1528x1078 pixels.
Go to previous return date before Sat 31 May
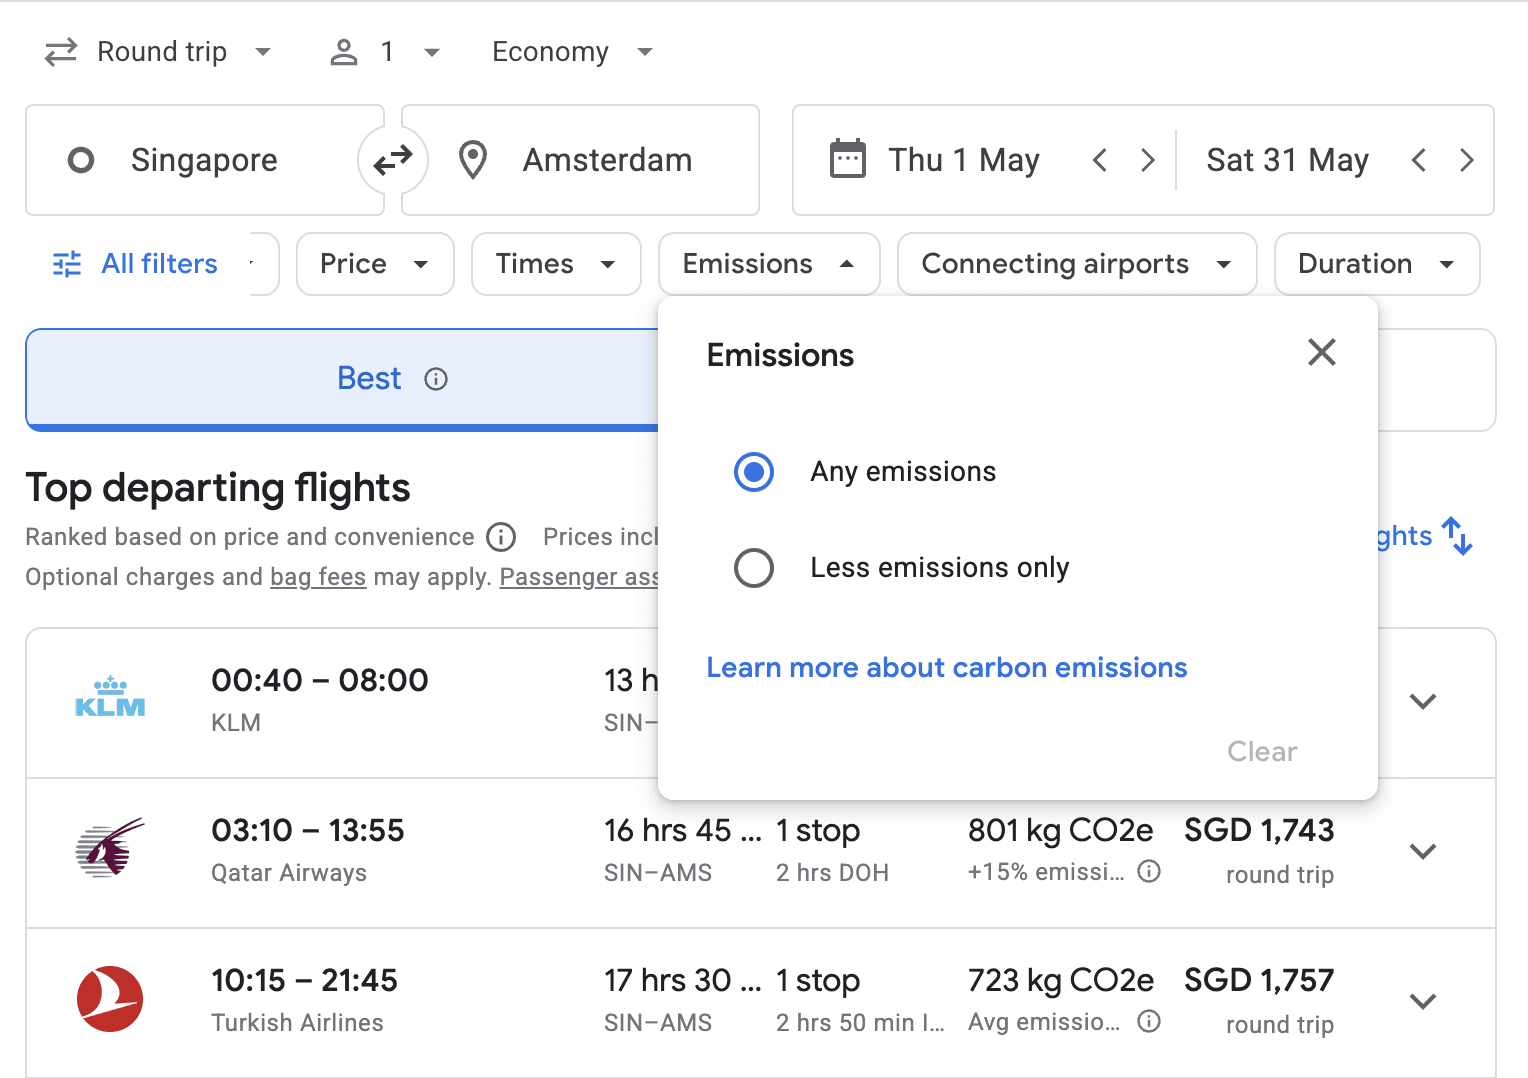pyautogui.click(x=1418, y=160)
